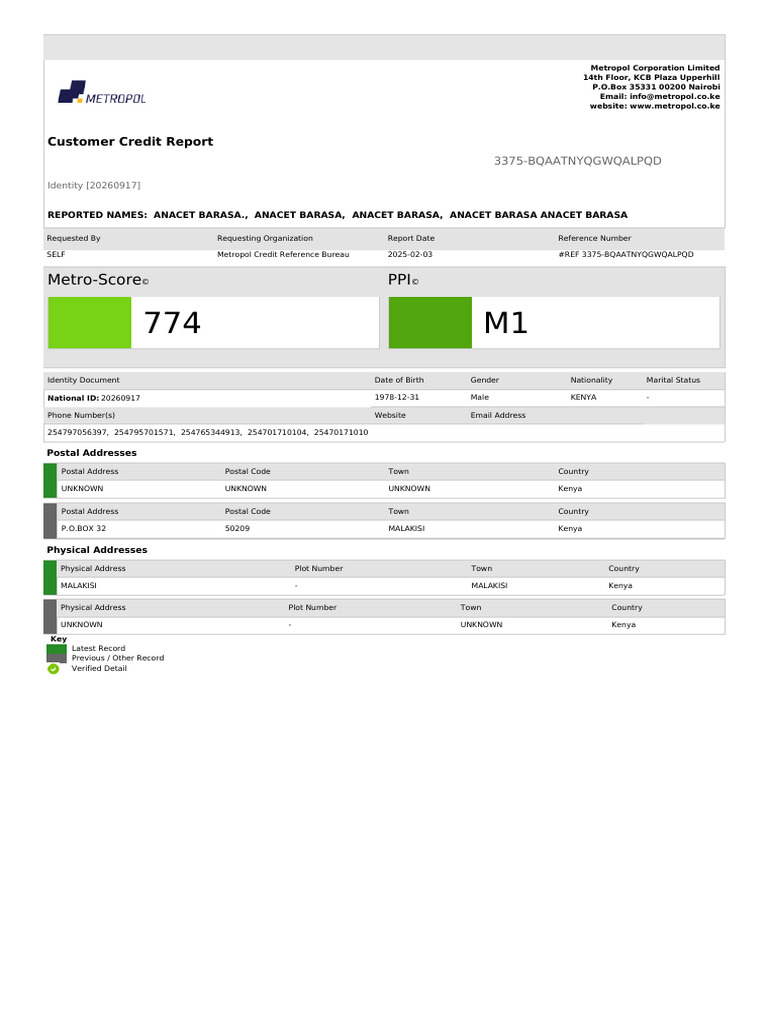The width and height of the screenshot is (768, 1024).
Task: Click the Customer Credit Report title
Action: point(131,142)
